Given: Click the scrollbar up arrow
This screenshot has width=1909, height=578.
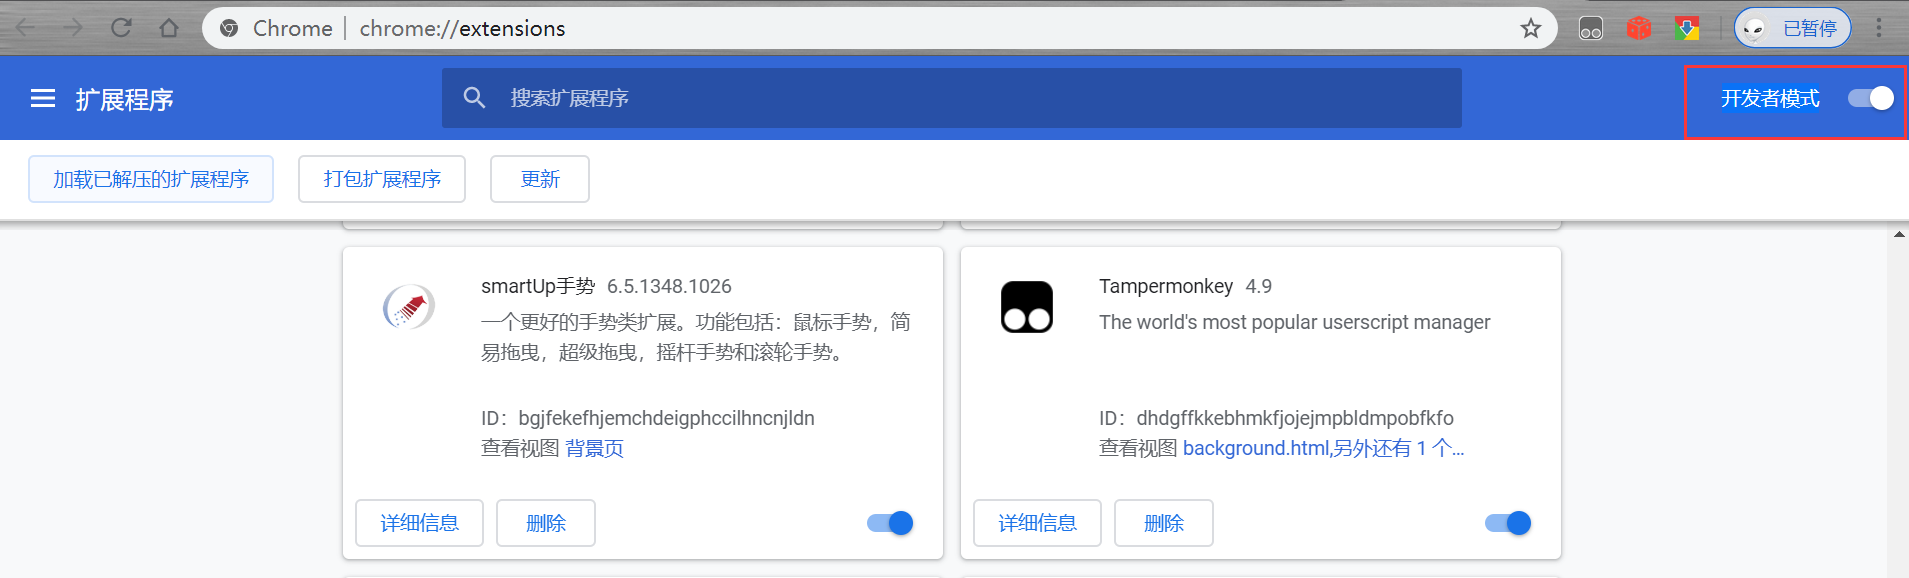Looking at the screenshot, I should [1898, 234].
